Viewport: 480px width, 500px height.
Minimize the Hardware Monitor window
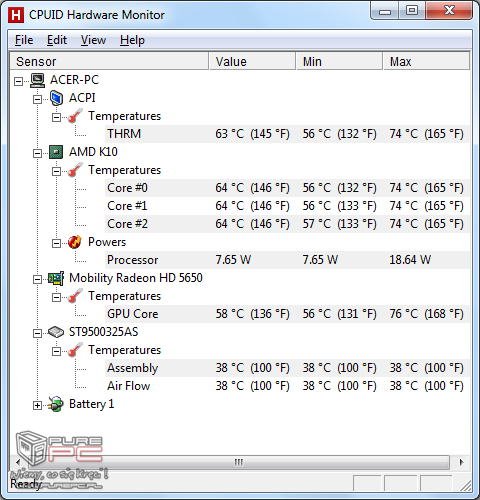pyautogui.click(x=385, y=11)
